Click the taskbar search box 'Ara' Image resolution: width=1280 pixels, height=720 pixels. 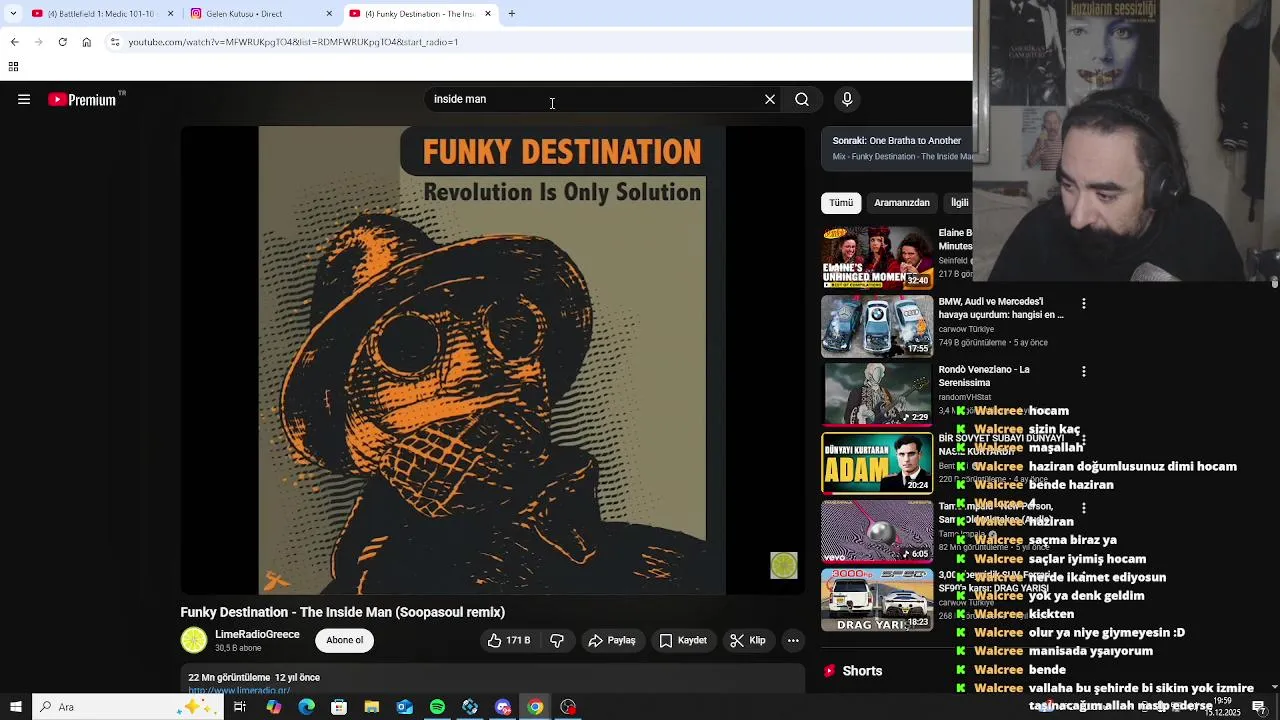(126, 707)
